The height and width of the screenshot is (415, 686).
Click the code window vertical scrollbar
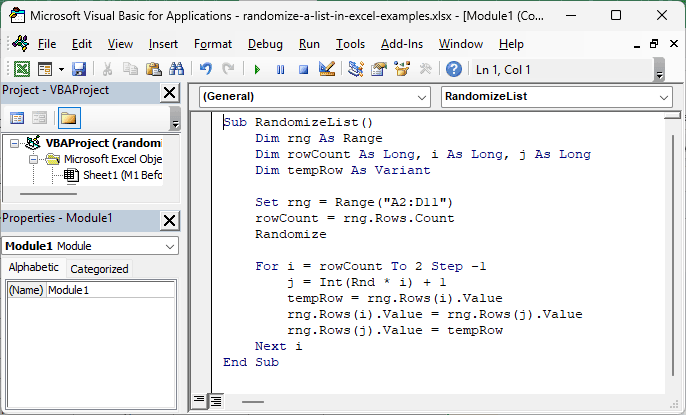click(x=673, y=255)
